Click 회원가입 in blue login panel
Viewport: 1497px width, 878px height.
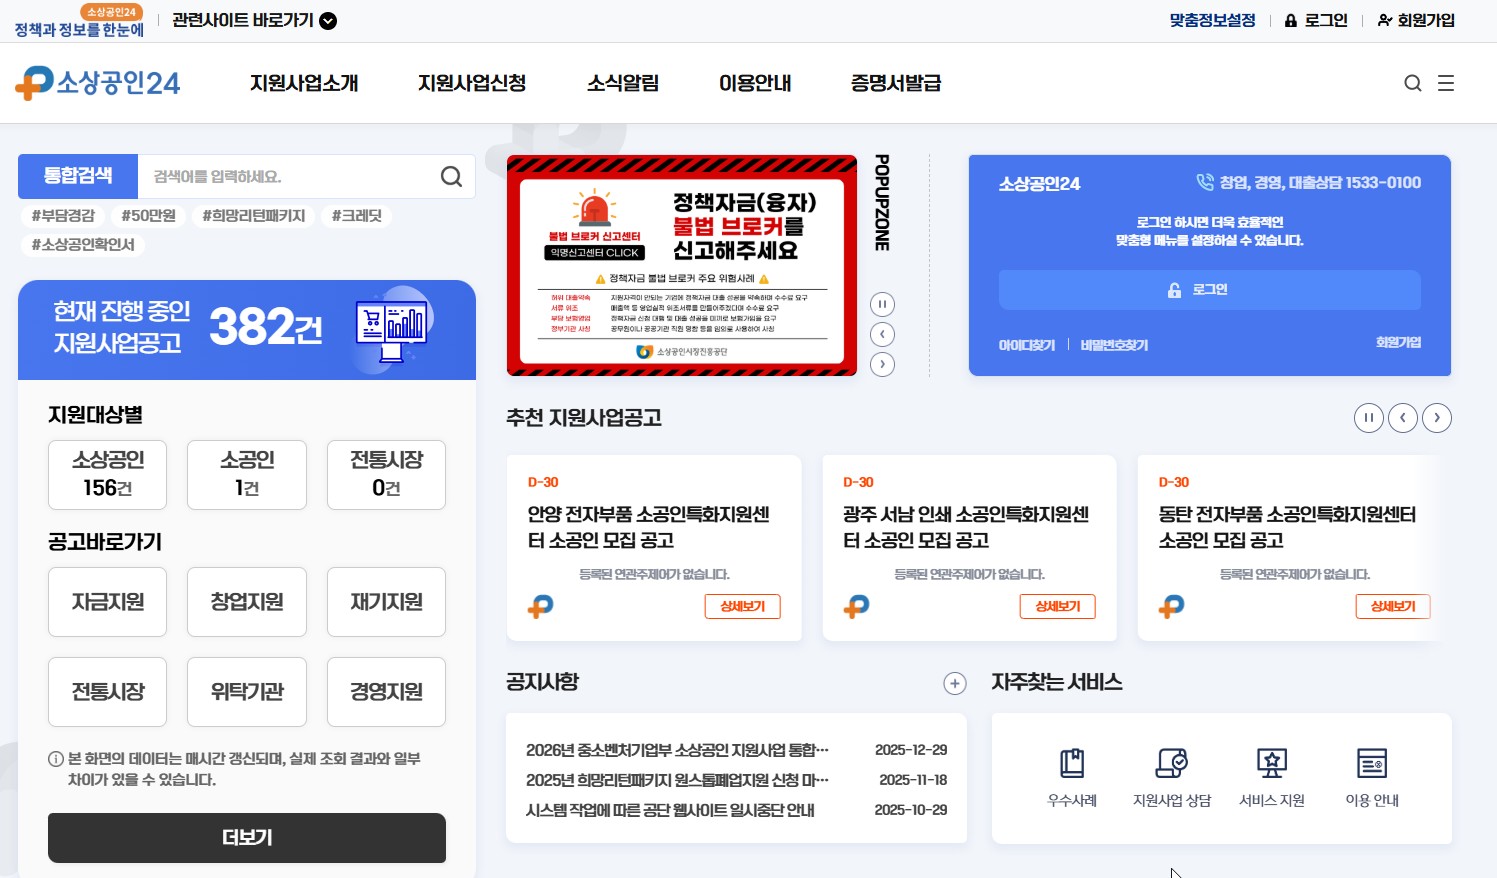[1398, 342]
